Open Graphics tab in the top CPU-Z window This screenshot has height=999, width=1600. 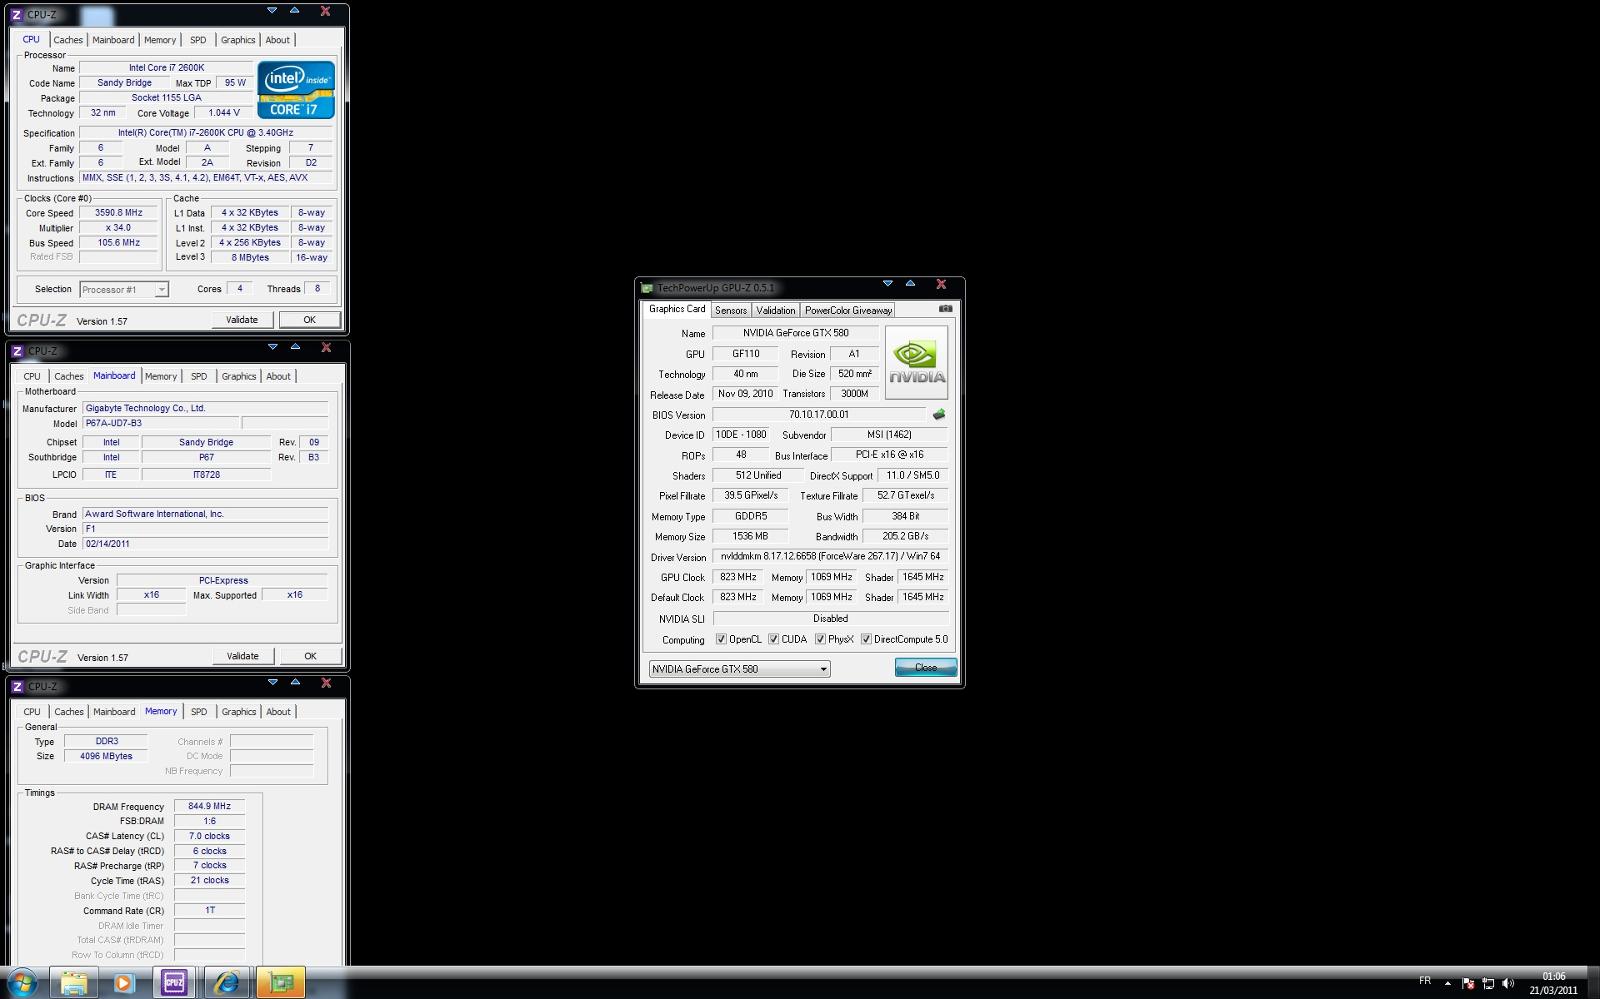coord(238,40)
